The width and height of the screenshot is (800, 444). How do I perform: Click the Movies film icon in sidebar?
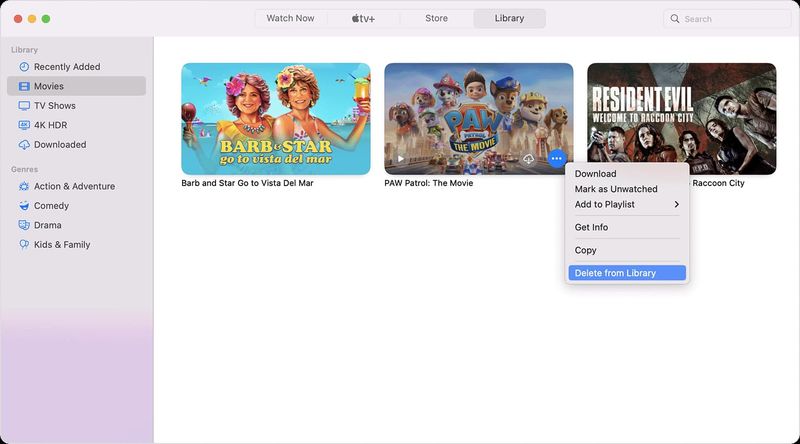pyautogui.click(x=24, y=86)
